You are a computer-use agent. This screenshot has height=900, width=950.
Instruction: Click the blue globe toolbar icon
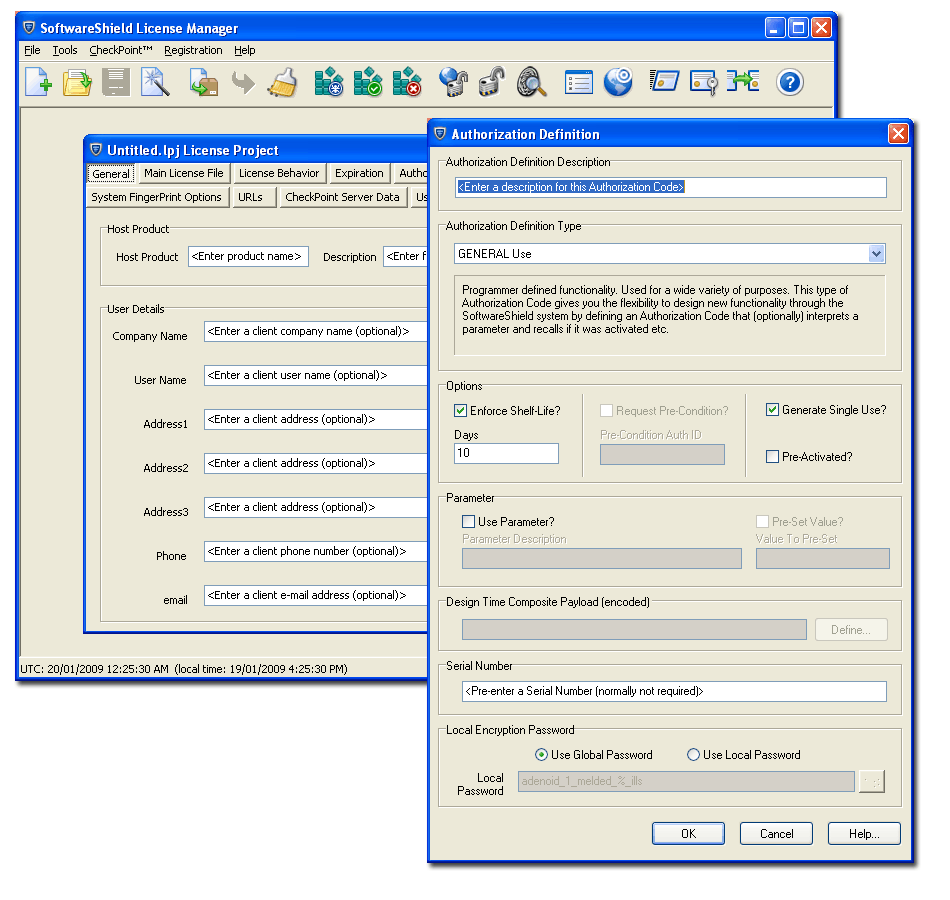[x=618, y=82]
